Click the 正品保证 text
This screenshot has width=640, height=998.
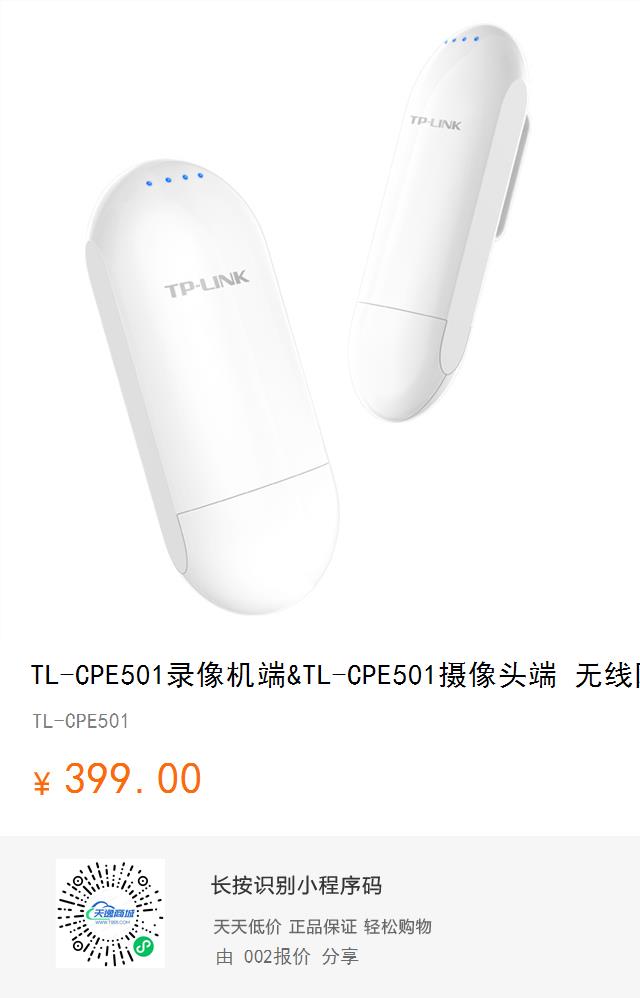(323, 926)
